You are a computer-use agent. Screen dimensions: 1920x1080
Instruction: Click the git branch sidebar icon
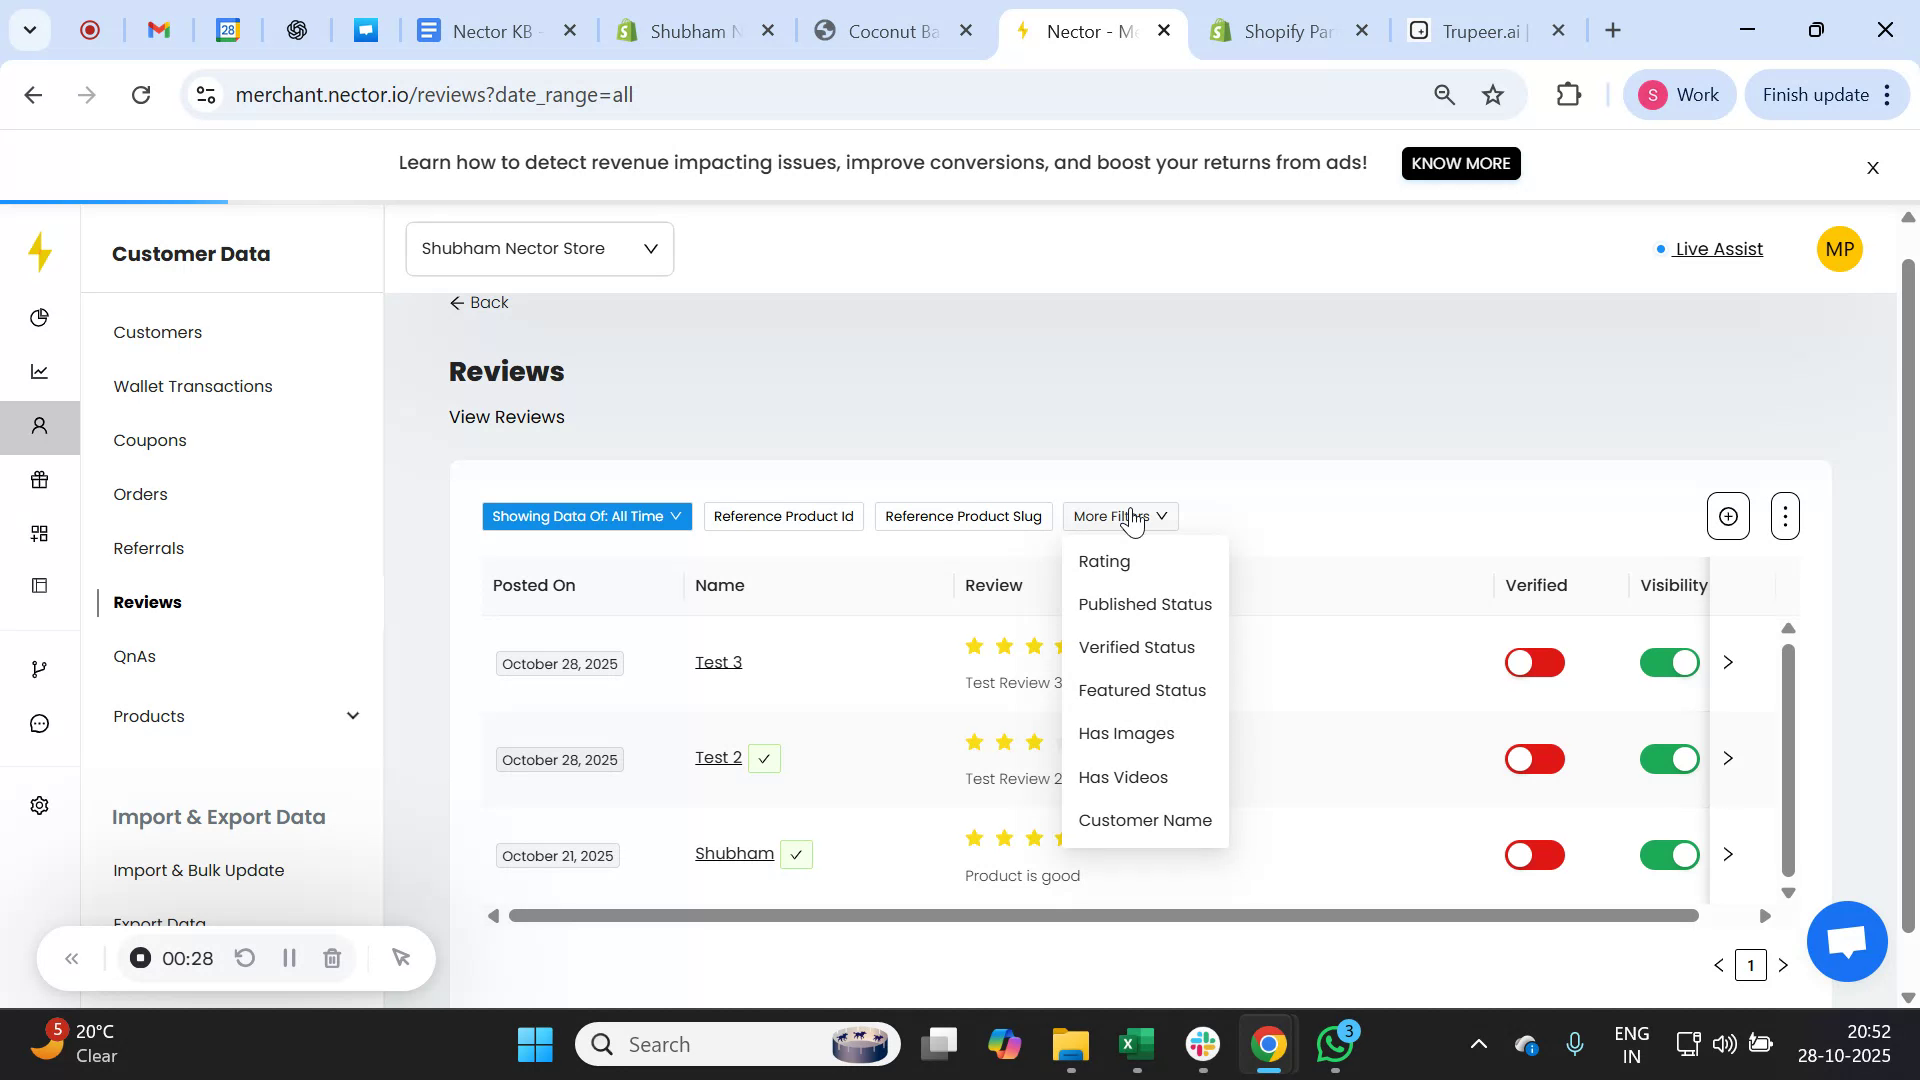coord(40,669)
